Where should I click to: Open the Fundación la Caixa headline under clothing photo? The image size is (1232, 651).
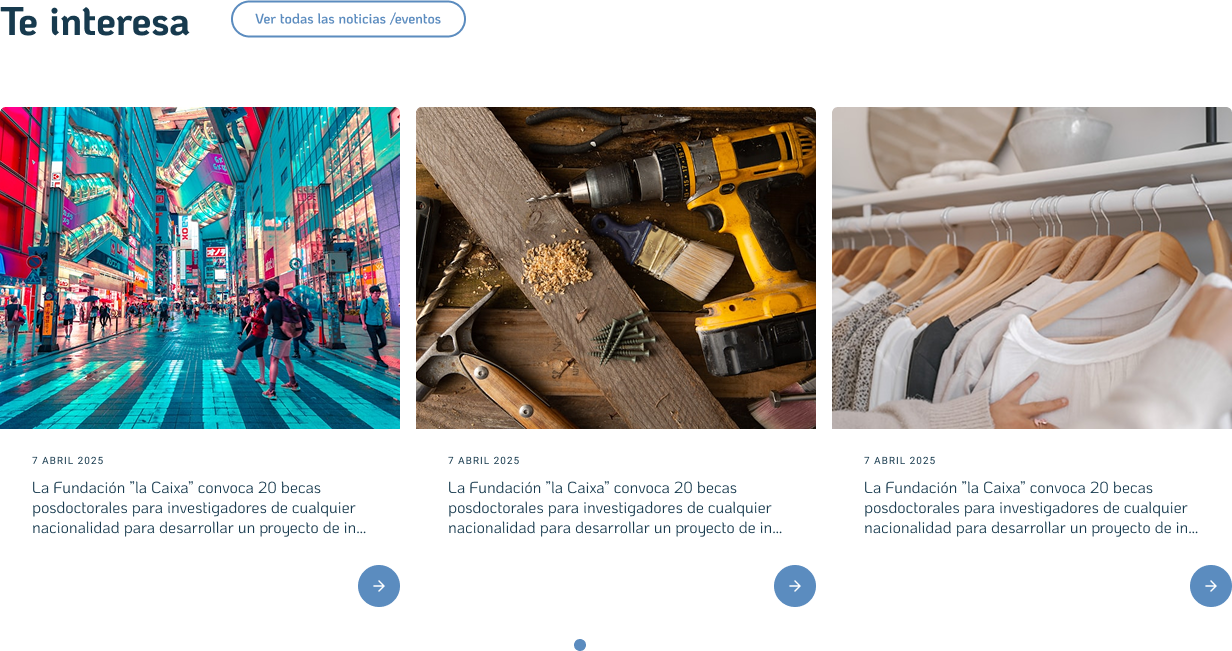pos(1031,508)
